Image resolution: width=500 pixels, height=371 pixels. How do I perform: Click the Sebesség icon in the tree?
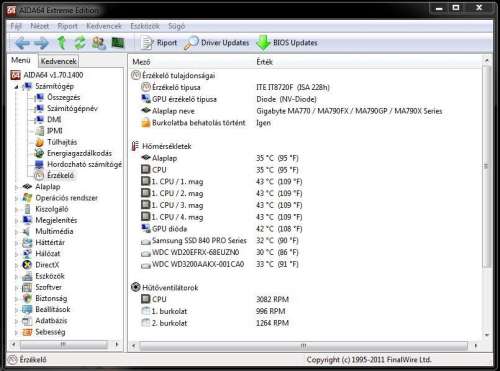coord(27,332)
